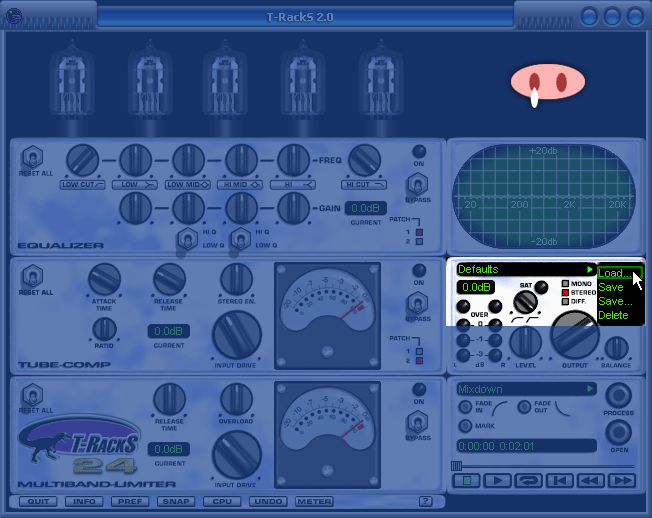Flip the Equalizer Reset All switch
Screen dimensions: 652x518
(32, 158)
